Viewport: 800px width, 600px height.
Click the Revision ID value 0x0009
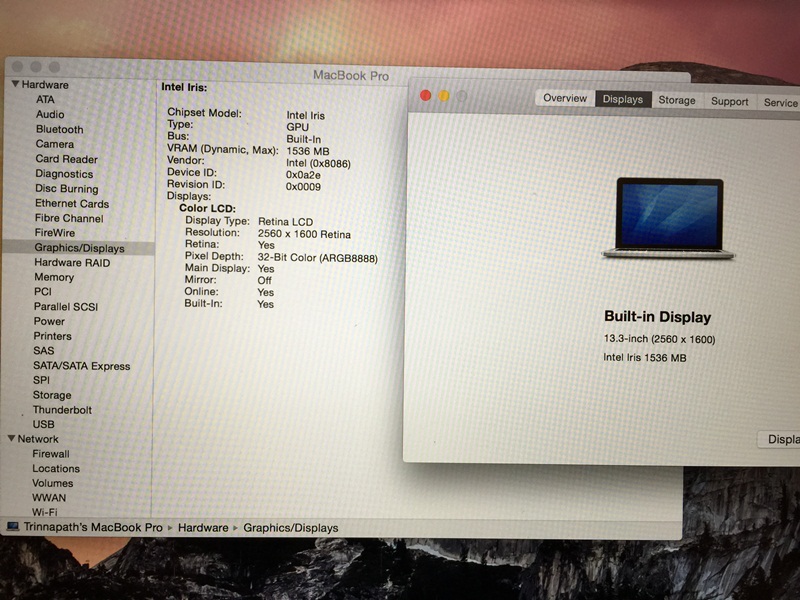coord(303,187)
